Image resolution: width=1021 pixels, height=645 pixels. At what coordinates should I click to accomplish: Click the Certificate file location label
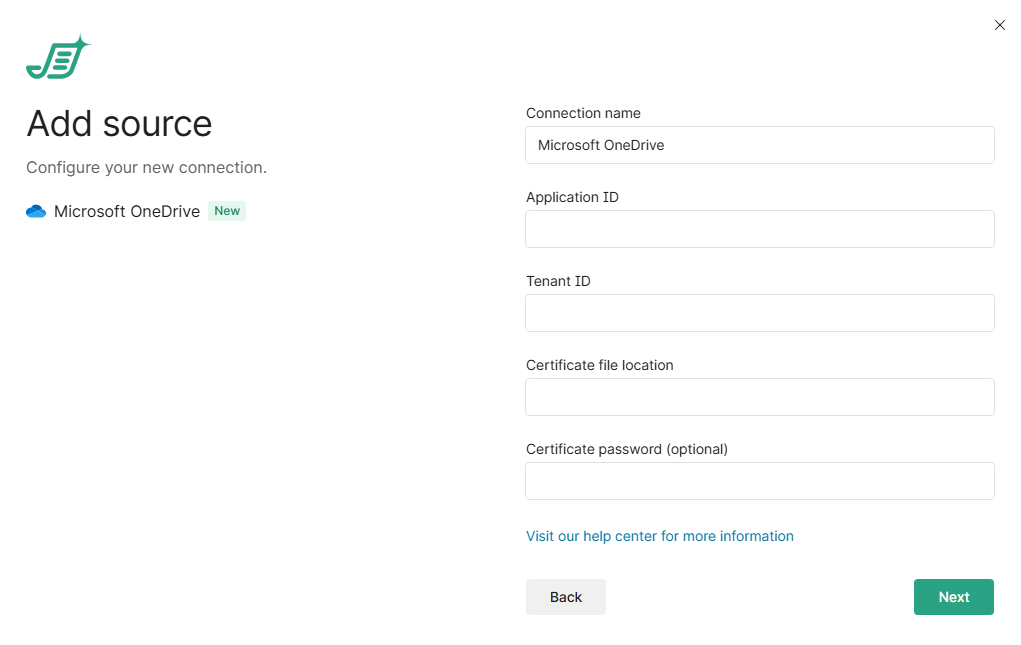(599, 365)
